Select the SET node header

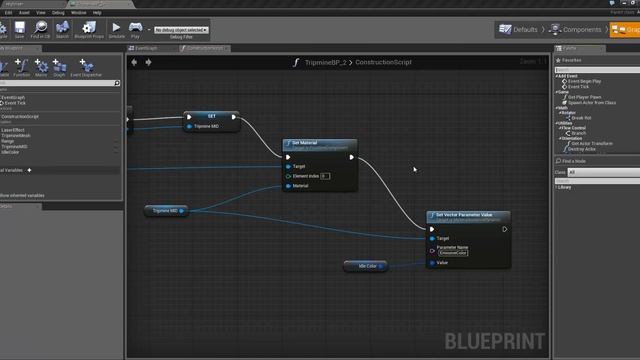(x=211, y=116)
